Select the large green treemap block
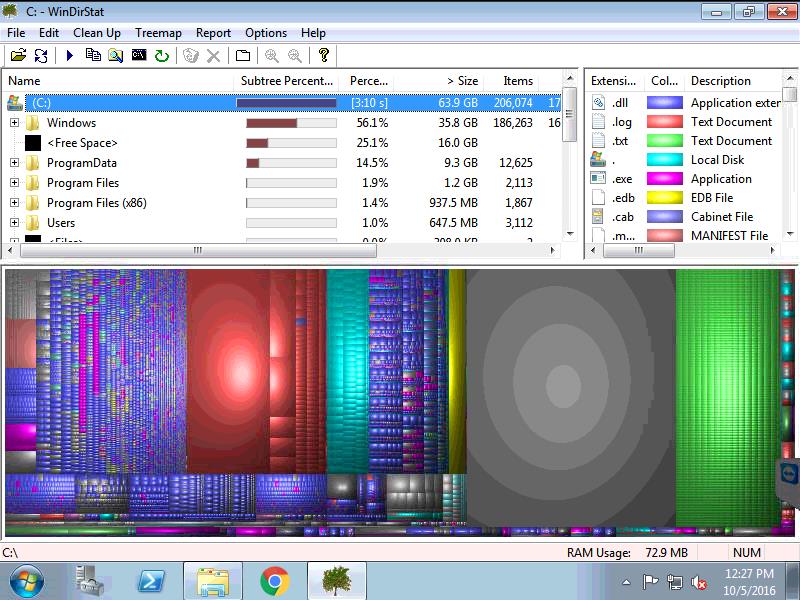This screenshot has height=600, width=800. 728,398
